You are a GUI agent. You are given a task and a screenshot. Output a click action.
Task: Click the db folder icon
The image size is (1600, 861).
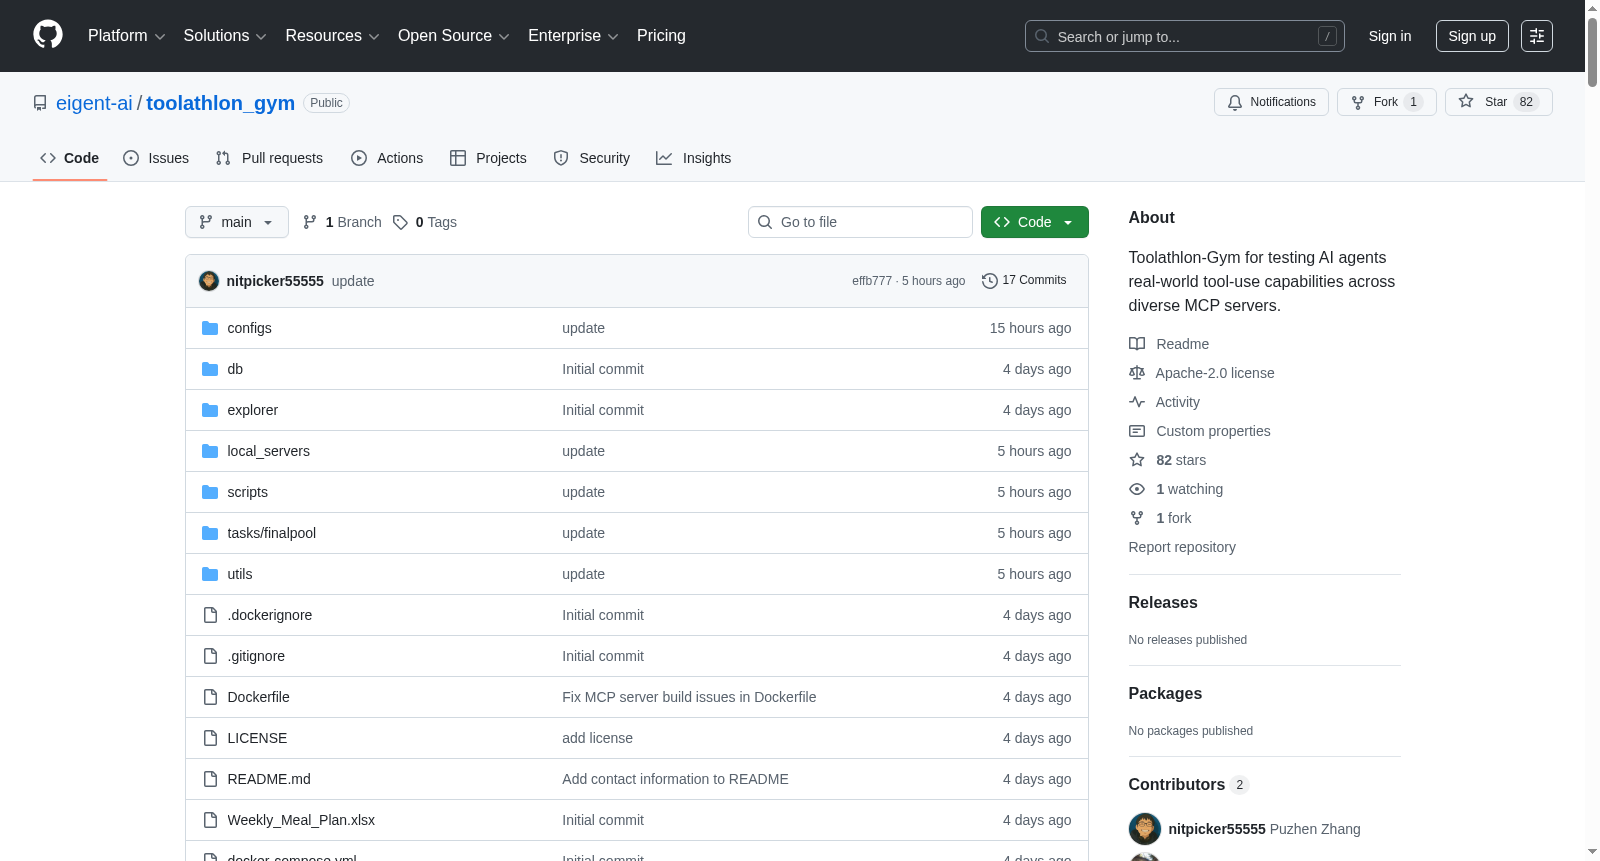tap(210, 369)
